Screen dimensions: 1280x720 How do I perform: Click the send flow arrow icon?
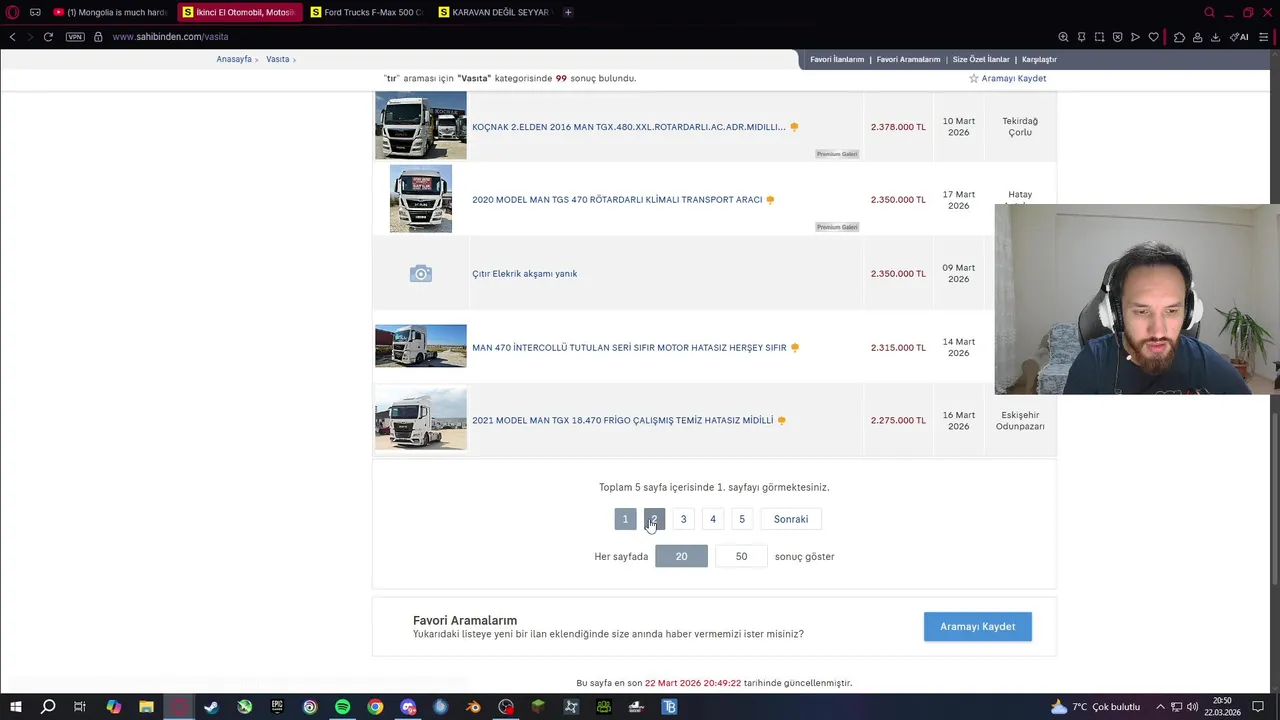(1135, 37)
